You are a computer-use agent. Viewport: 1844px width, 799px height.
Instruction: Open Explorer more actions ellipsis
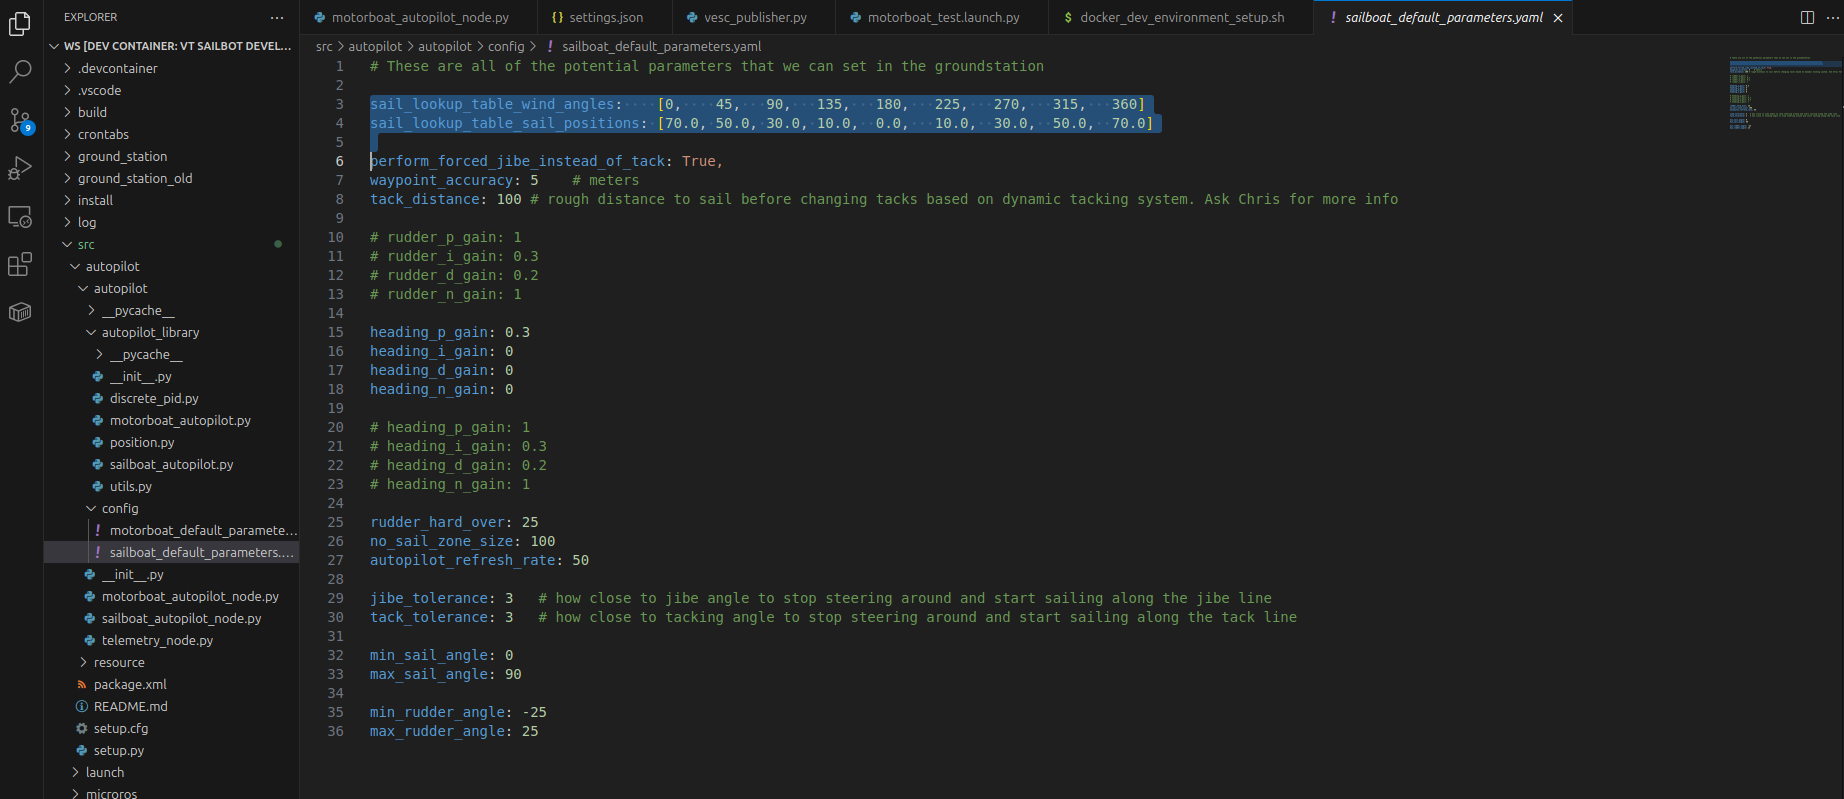(277, 17)
